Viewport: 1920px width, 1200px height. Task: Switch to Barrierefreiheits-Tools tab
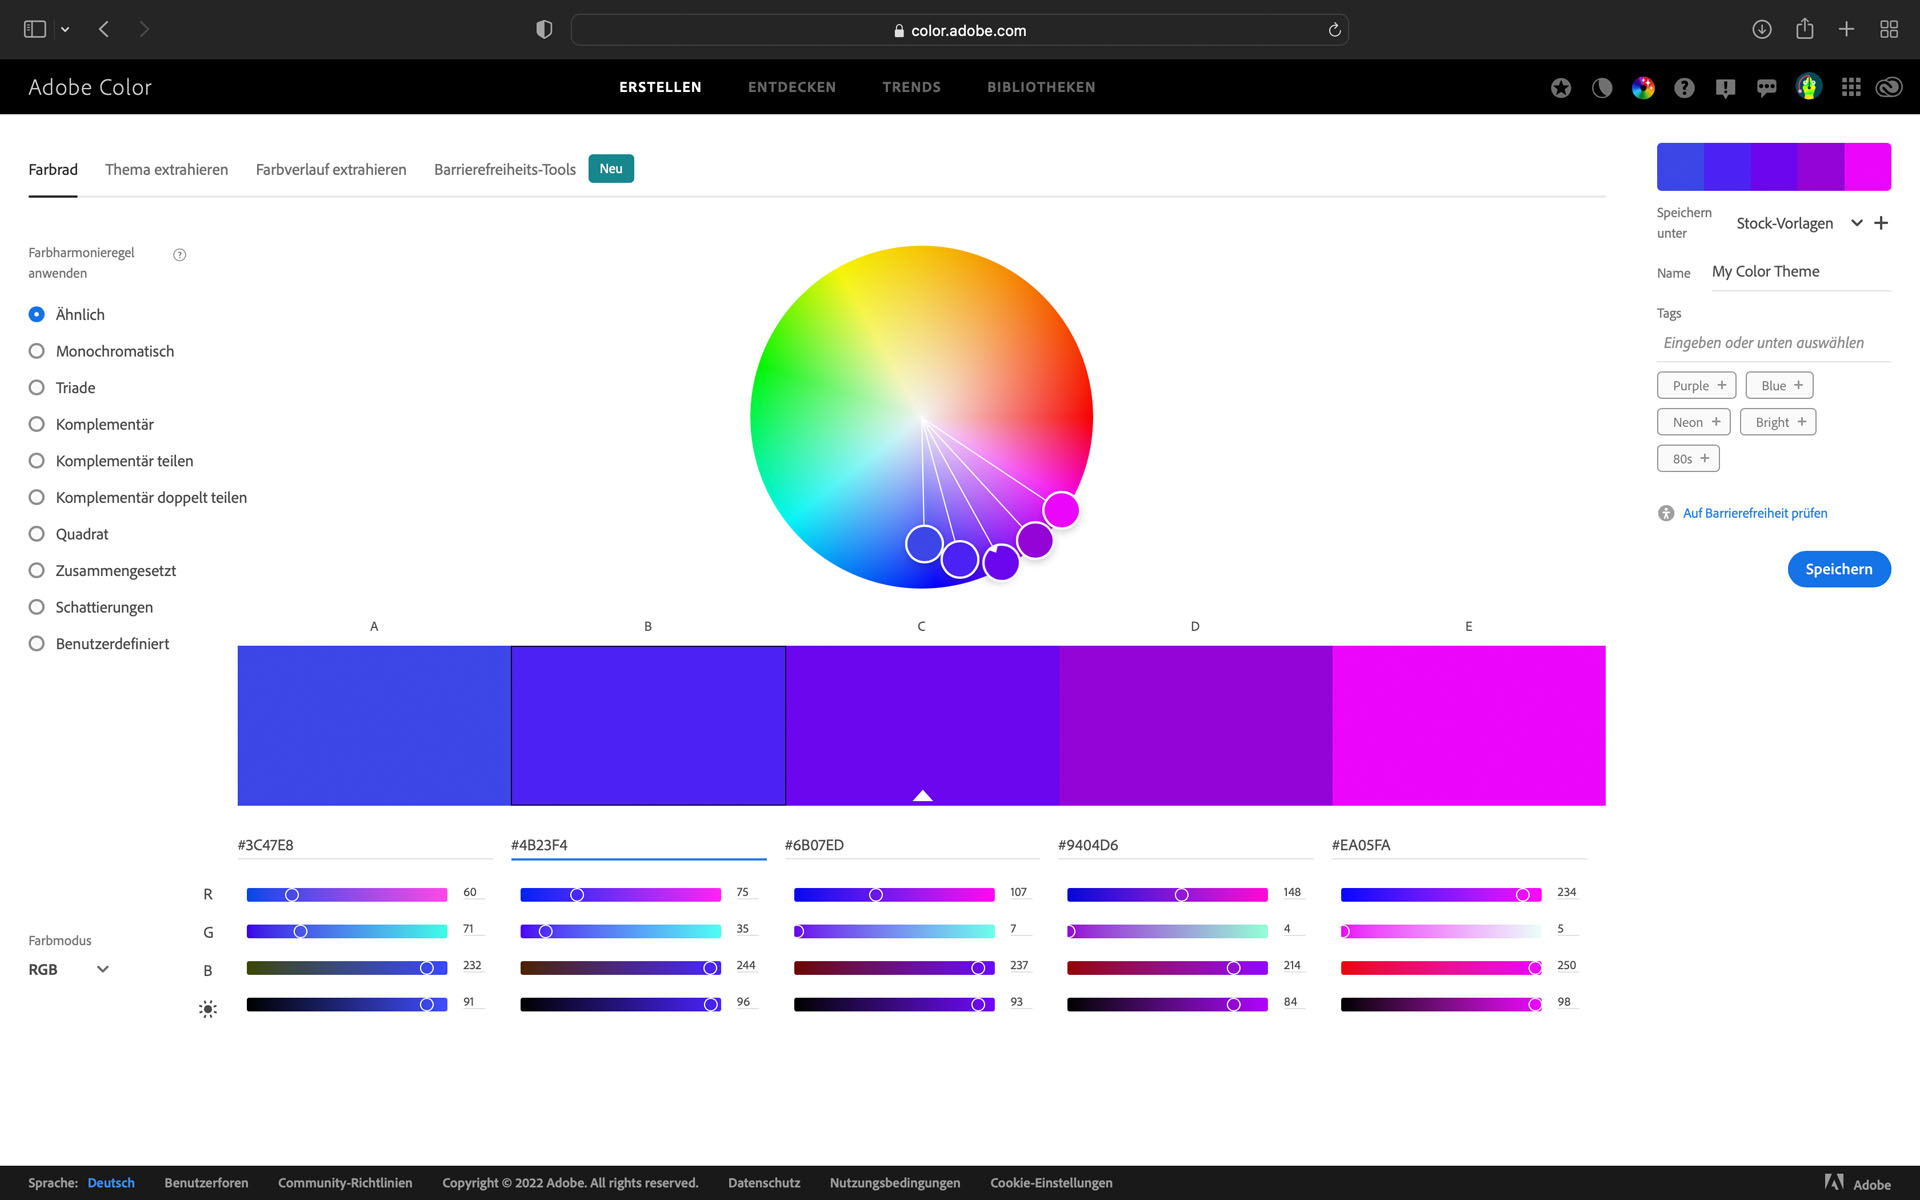505,169
